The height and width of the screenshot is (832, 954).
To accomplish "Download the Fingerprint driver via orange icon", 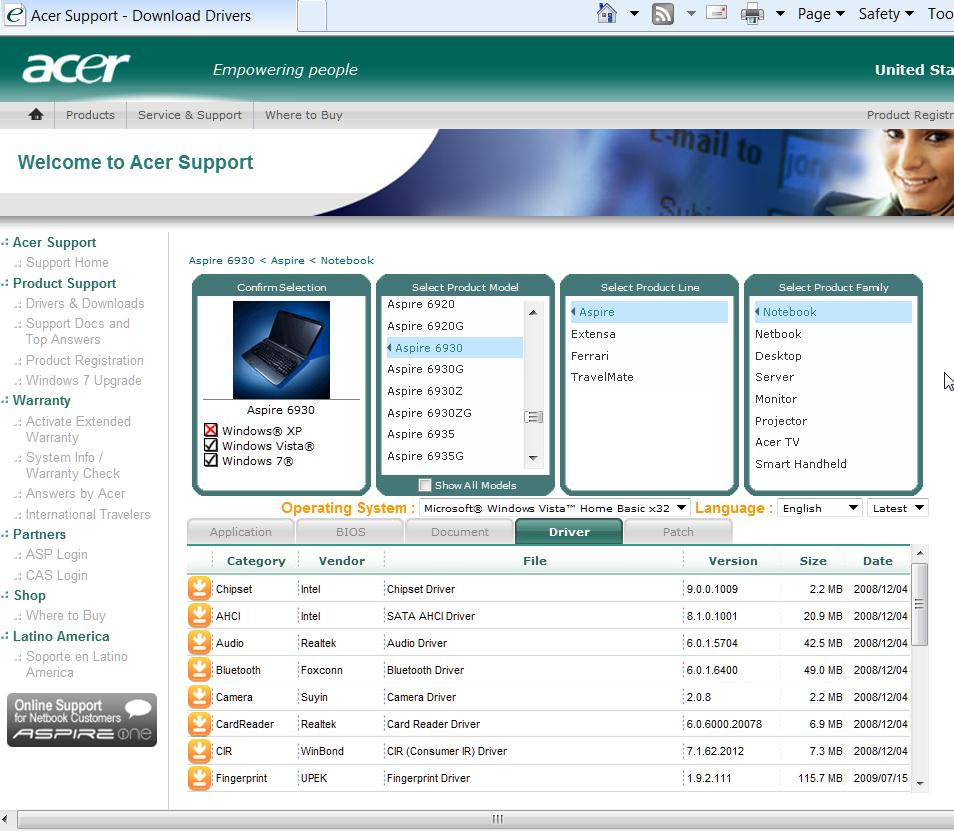I will pos(199,777).
